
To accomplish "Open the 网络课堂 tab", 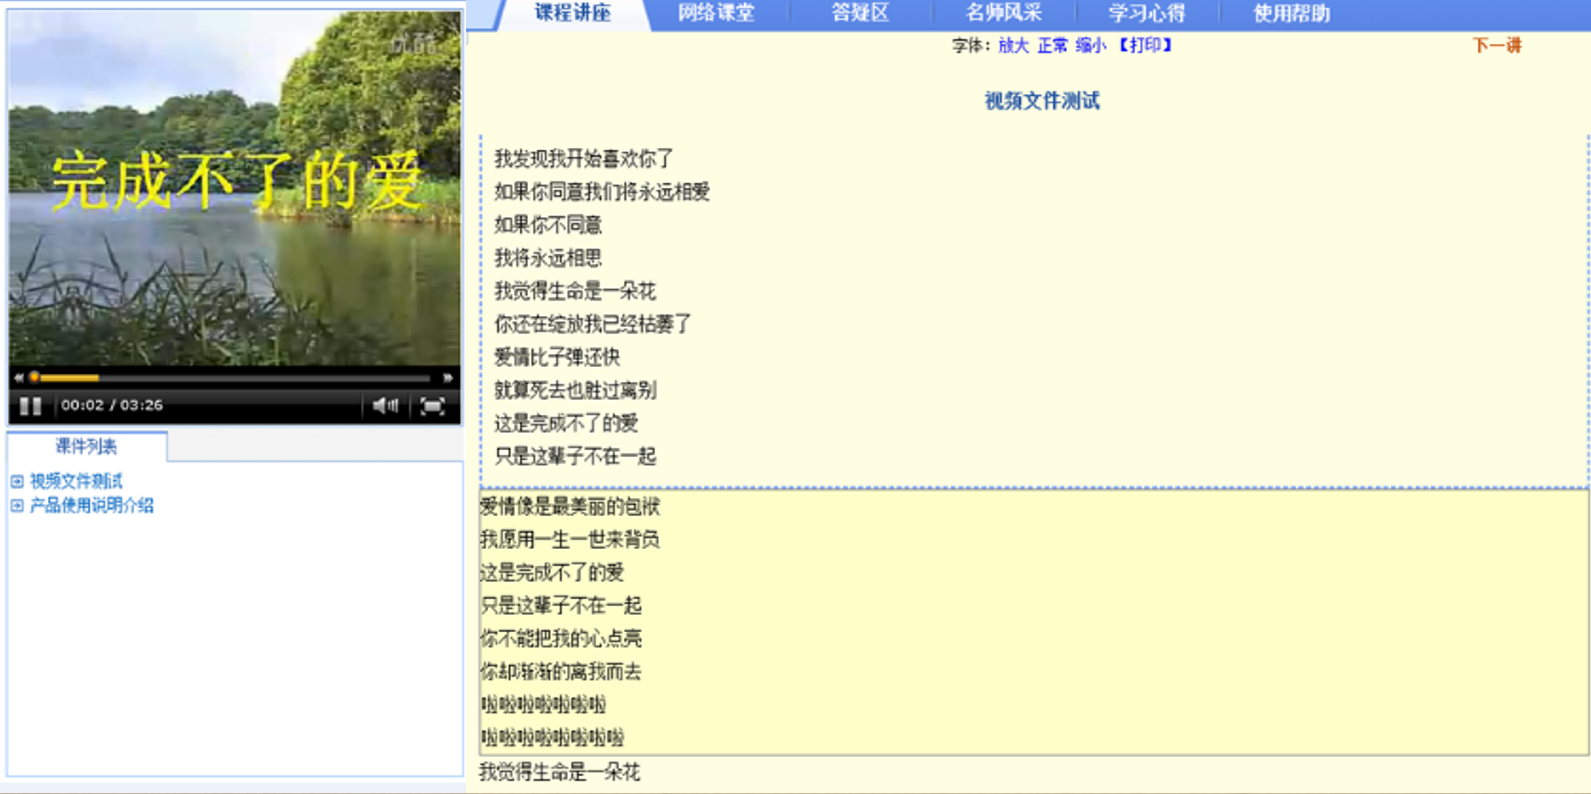I will pyautogui.click(x=716, y=14).
